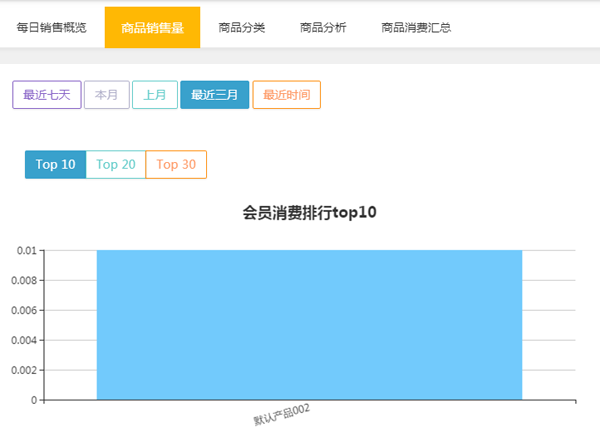Click the 0.01 y-axis label
This screenshot has width=600, height=433.
tap(25, 250)
